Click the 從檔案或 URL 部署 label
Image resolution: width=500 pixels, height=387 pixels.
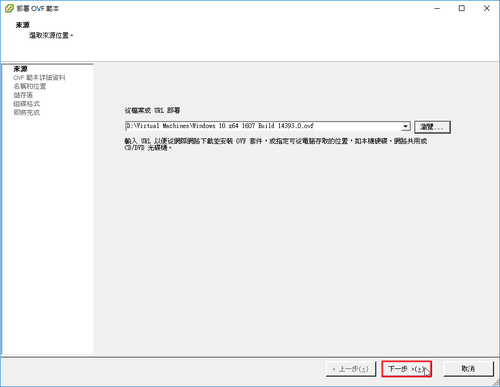point(152,110)
